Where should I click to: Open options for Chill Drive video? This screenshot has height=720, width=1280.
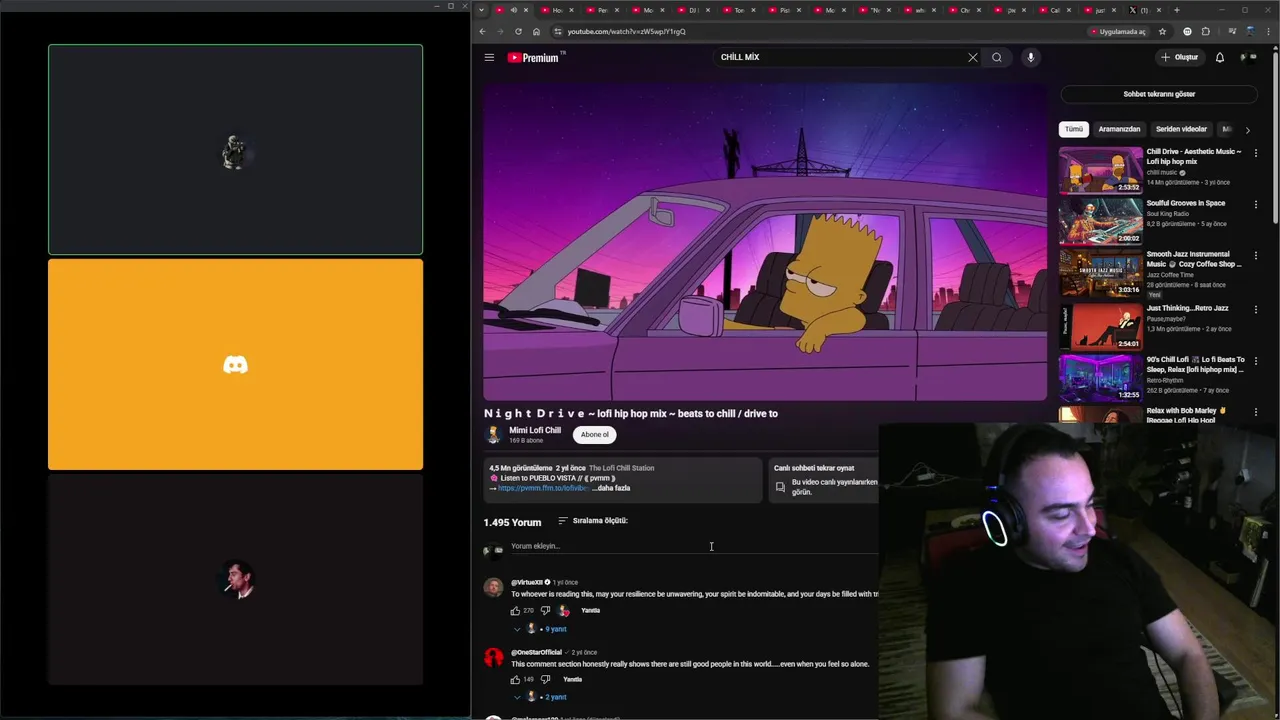[1255, 153]
